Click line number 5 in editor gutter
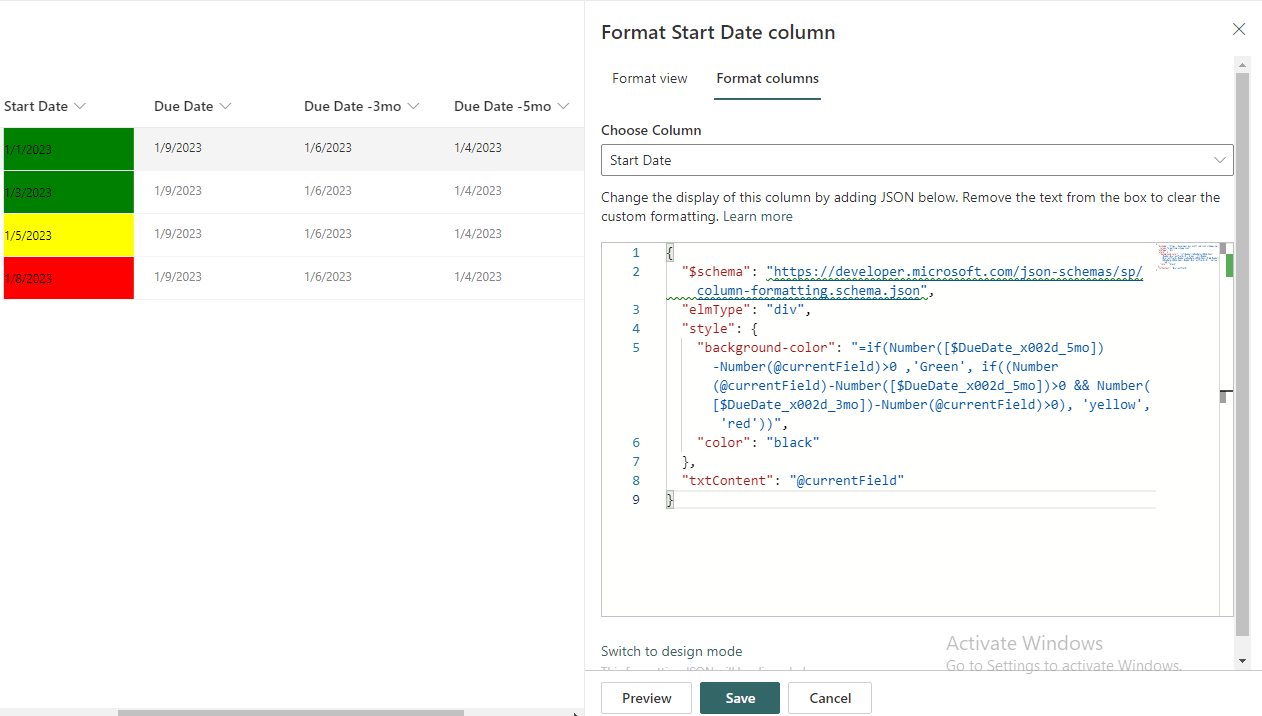Screen dimensions: 1262x716 click(x=636, y=347)
